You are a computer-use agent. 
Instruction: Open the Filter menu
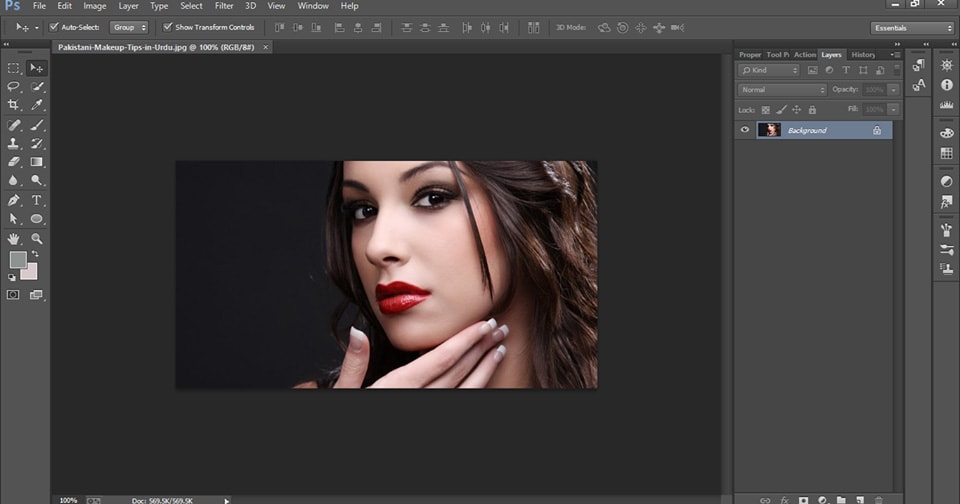(224, 6)
